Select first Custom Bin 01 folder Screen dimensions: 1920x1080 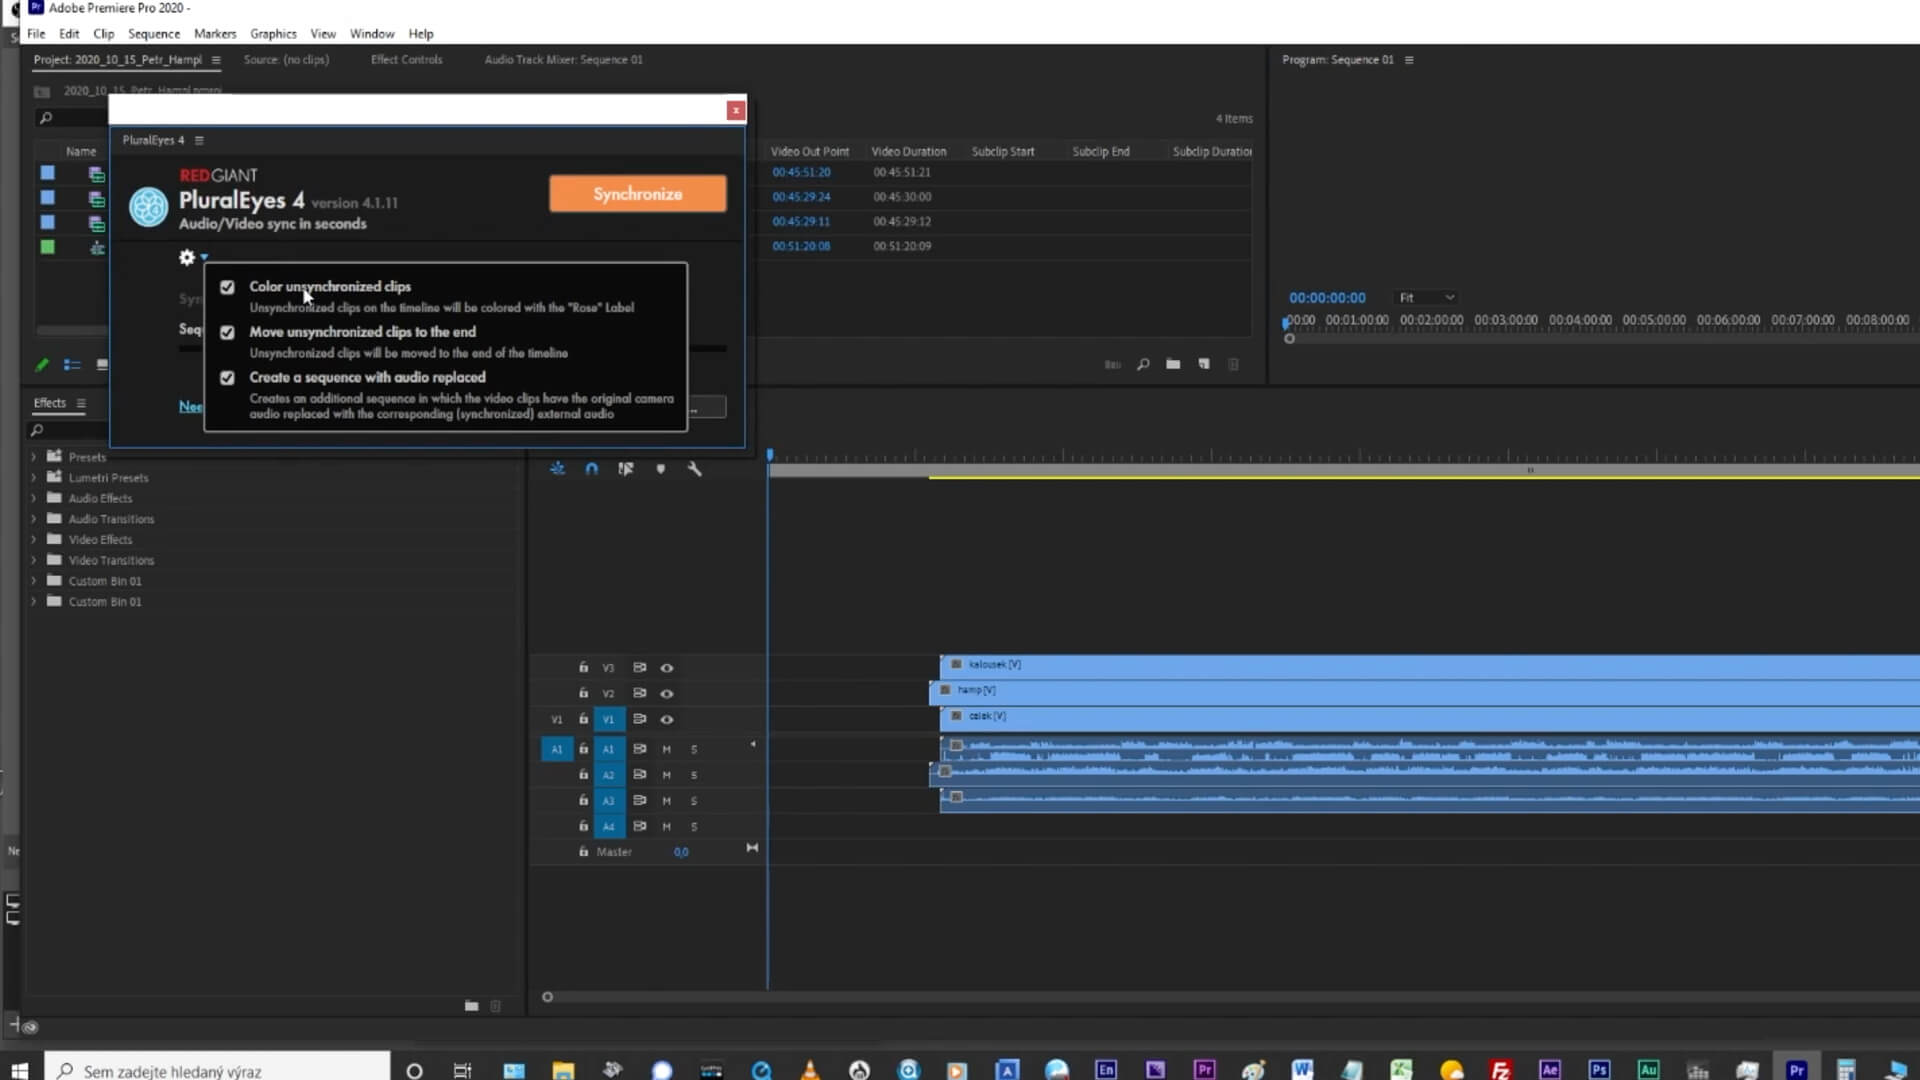coord(105,581)
